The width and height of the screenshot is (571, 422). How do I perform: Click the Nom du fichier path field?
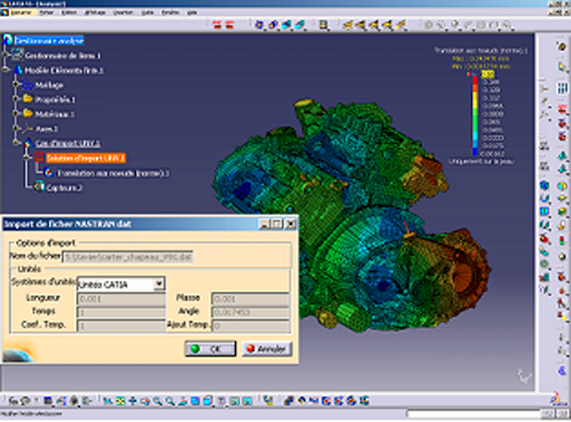point(127,257)
